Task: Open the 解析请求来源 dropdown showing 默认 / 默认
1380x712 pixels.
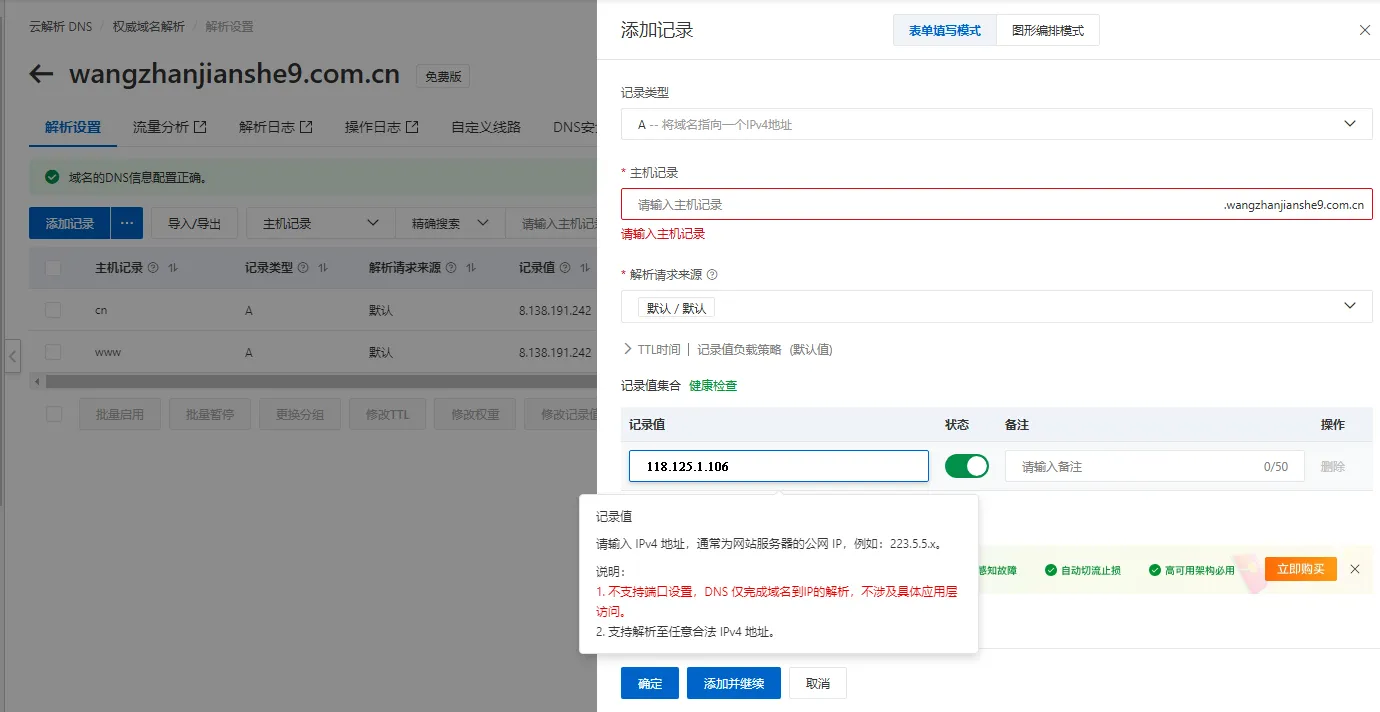Action: (x=996, y=306)
